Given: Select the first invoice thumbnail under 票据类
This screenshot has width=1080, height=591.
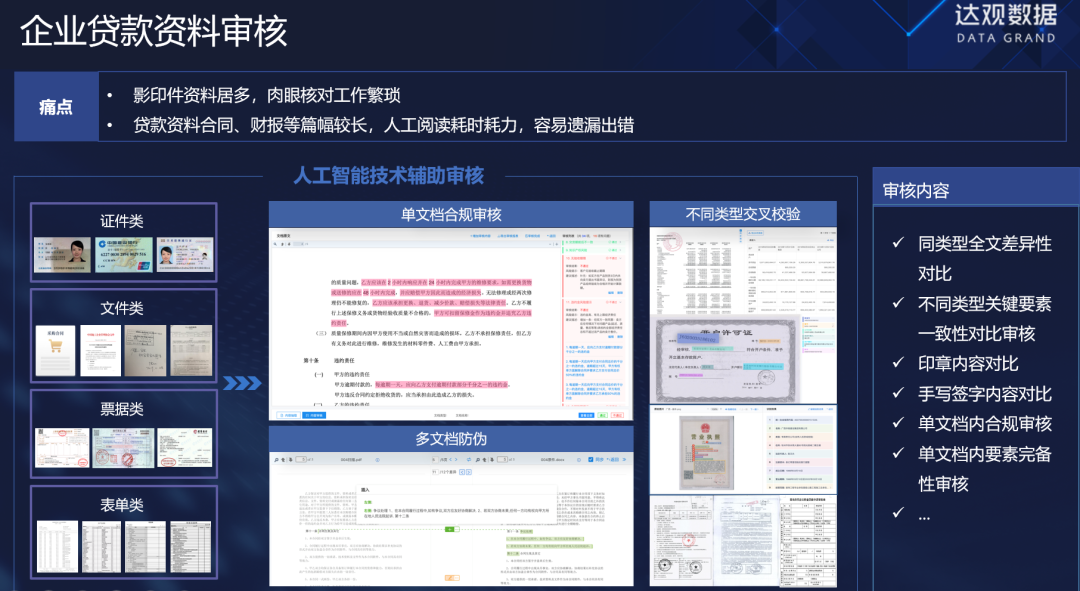Looking at the screenshot, I should (x=63, y=448).
